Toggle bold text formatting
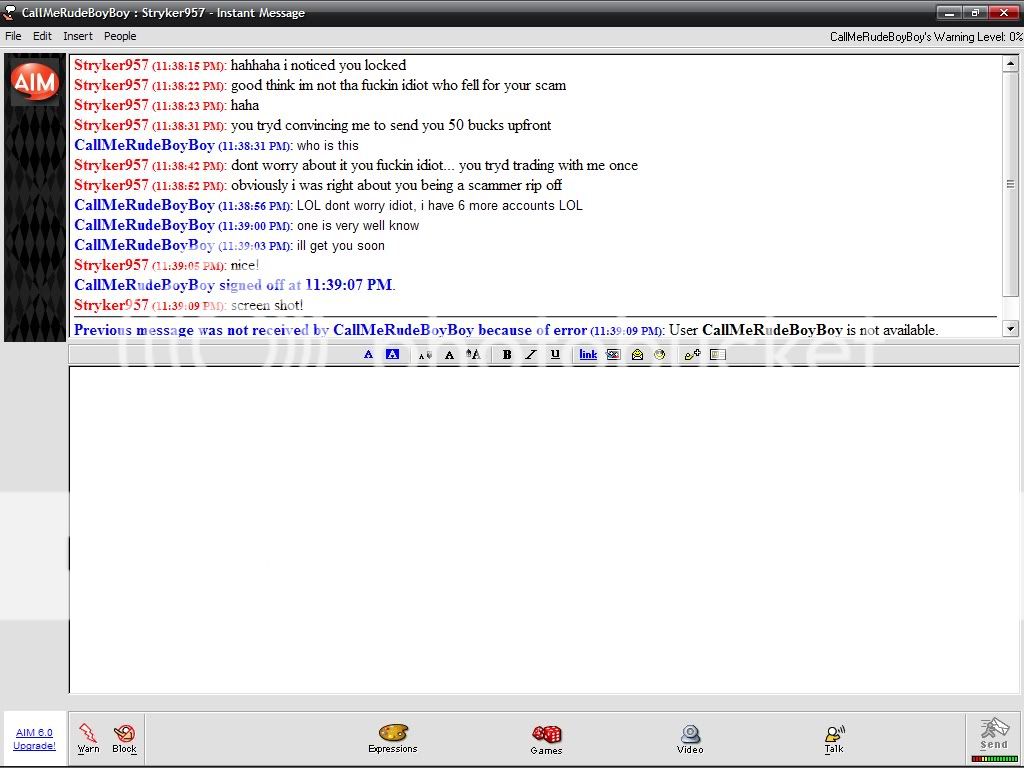This screenshot has width=1024, height=768. point(507,354)
